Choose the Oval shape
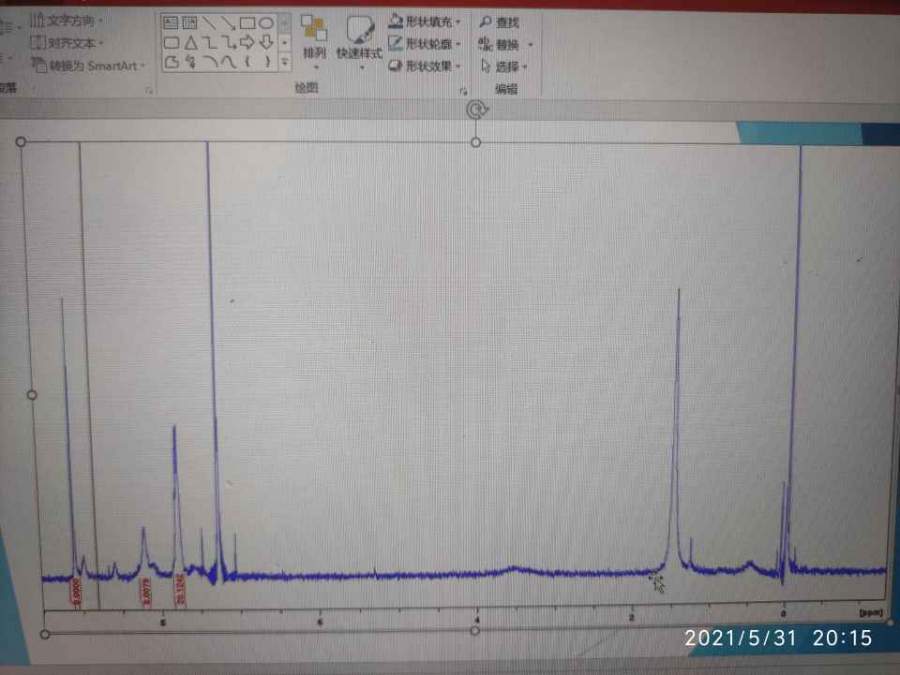Screen dimensions: 900x675 pos(266,24)
